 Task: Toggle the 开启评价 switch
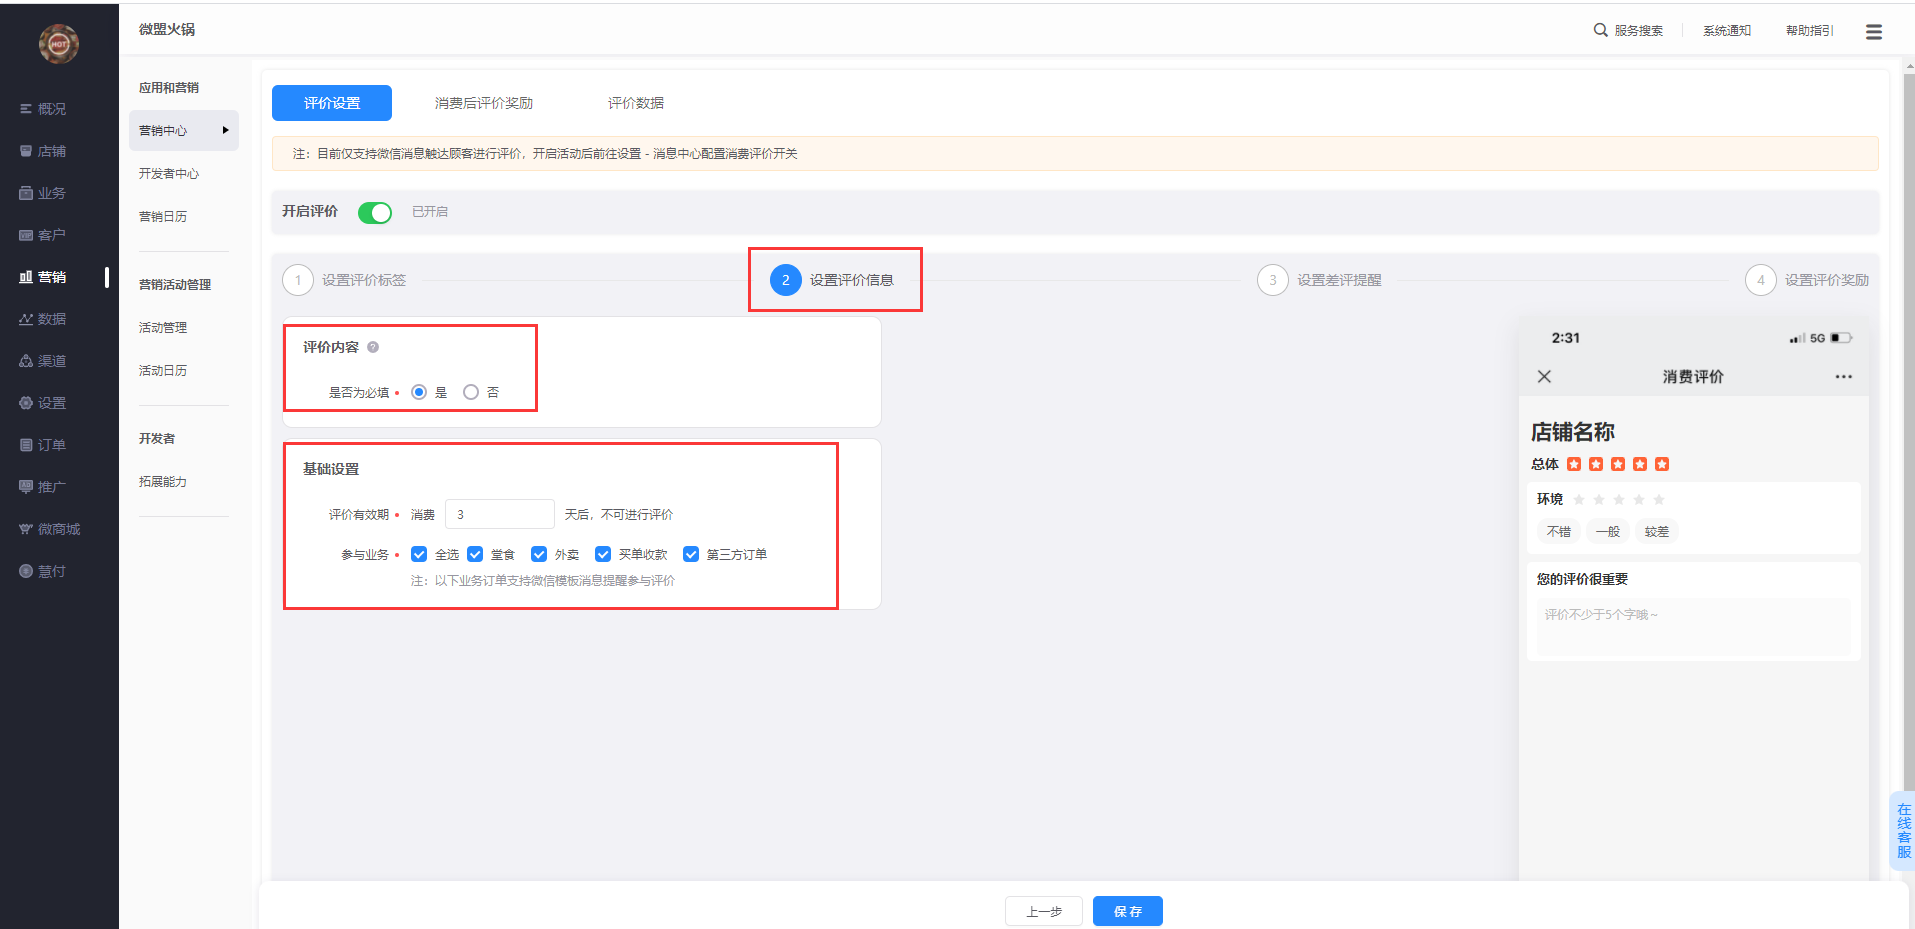click(x=375, y=212)
